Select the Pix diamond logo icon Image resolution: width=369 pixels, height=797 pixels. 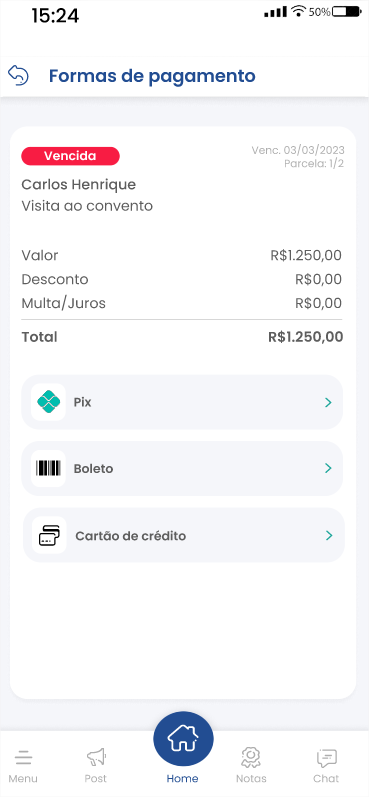pyautogui.click(x=48, y=402)
